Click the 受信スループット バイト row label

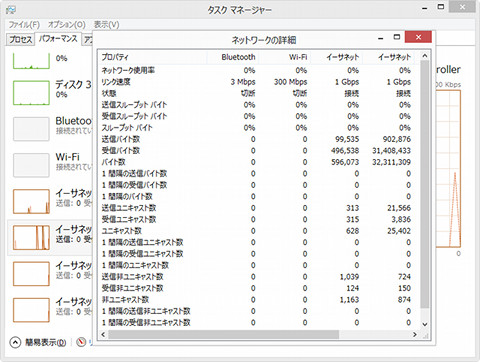tap(134, 116)
